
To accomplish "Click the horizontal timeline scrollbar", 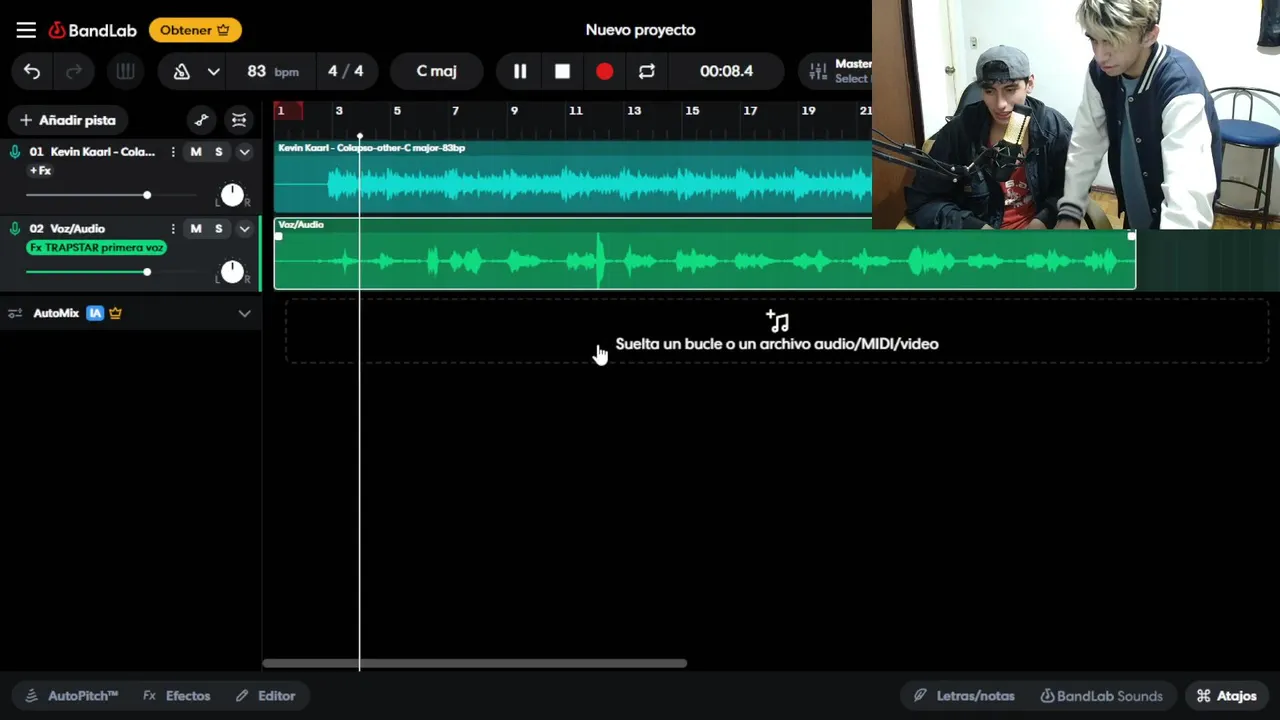I will 474,663.
